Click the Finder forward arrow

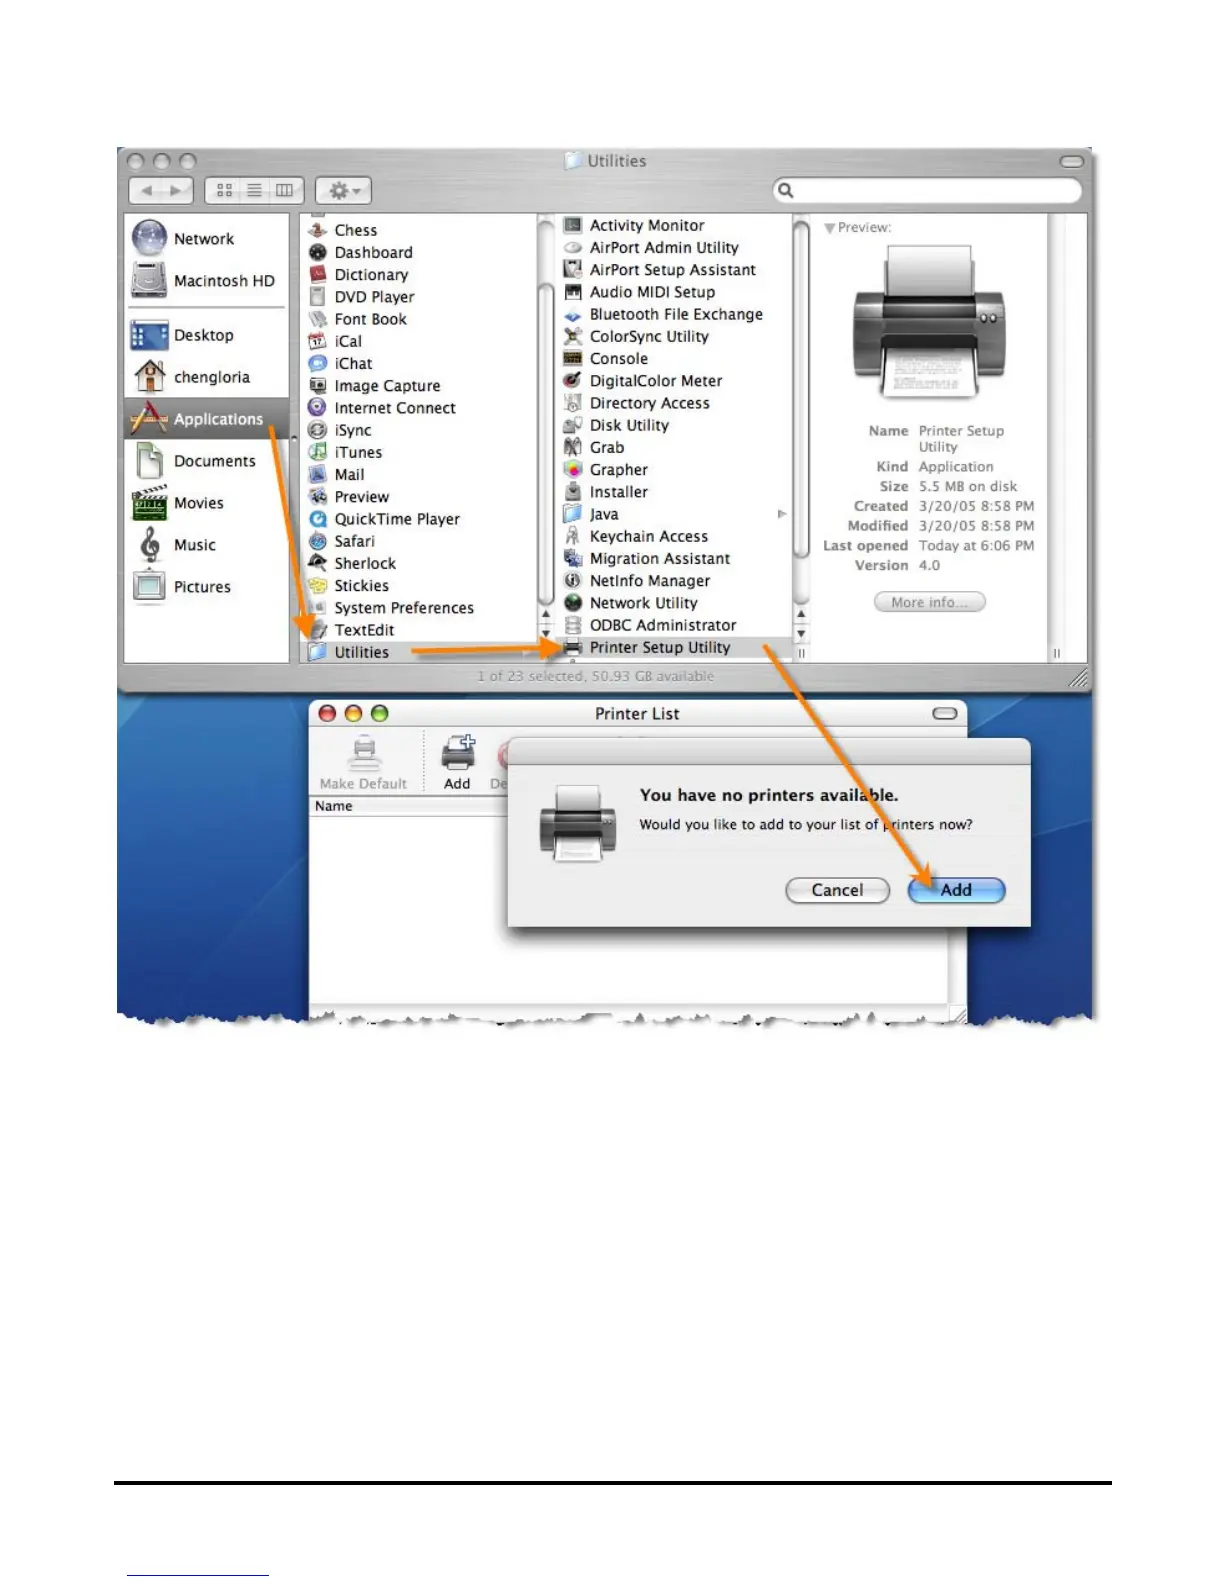(x=177, y=190)
